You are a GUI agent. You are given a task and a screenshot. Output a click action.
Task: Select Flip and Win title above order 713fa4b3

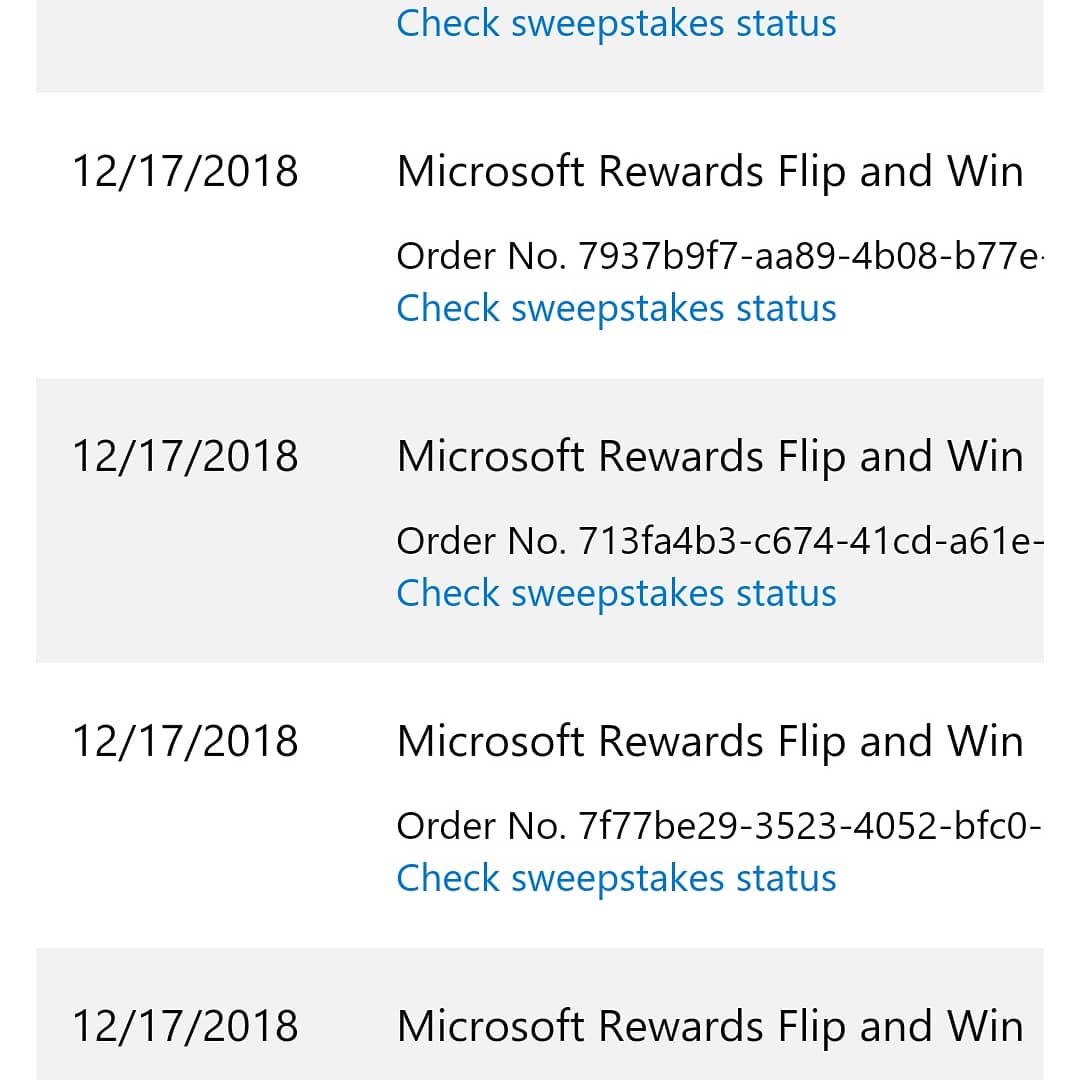point(710,457)
